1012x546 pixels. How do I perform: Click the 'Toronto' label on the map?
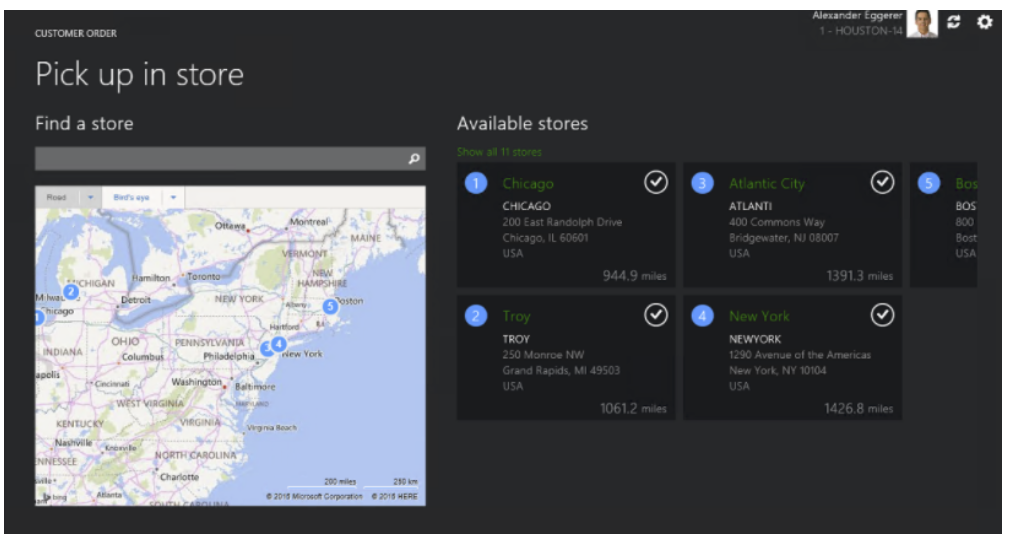point(203,276)
